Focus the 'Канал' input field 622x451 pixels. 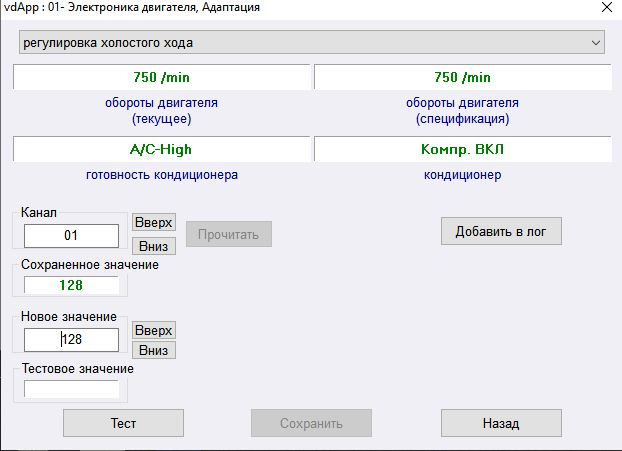click(71, 235)
